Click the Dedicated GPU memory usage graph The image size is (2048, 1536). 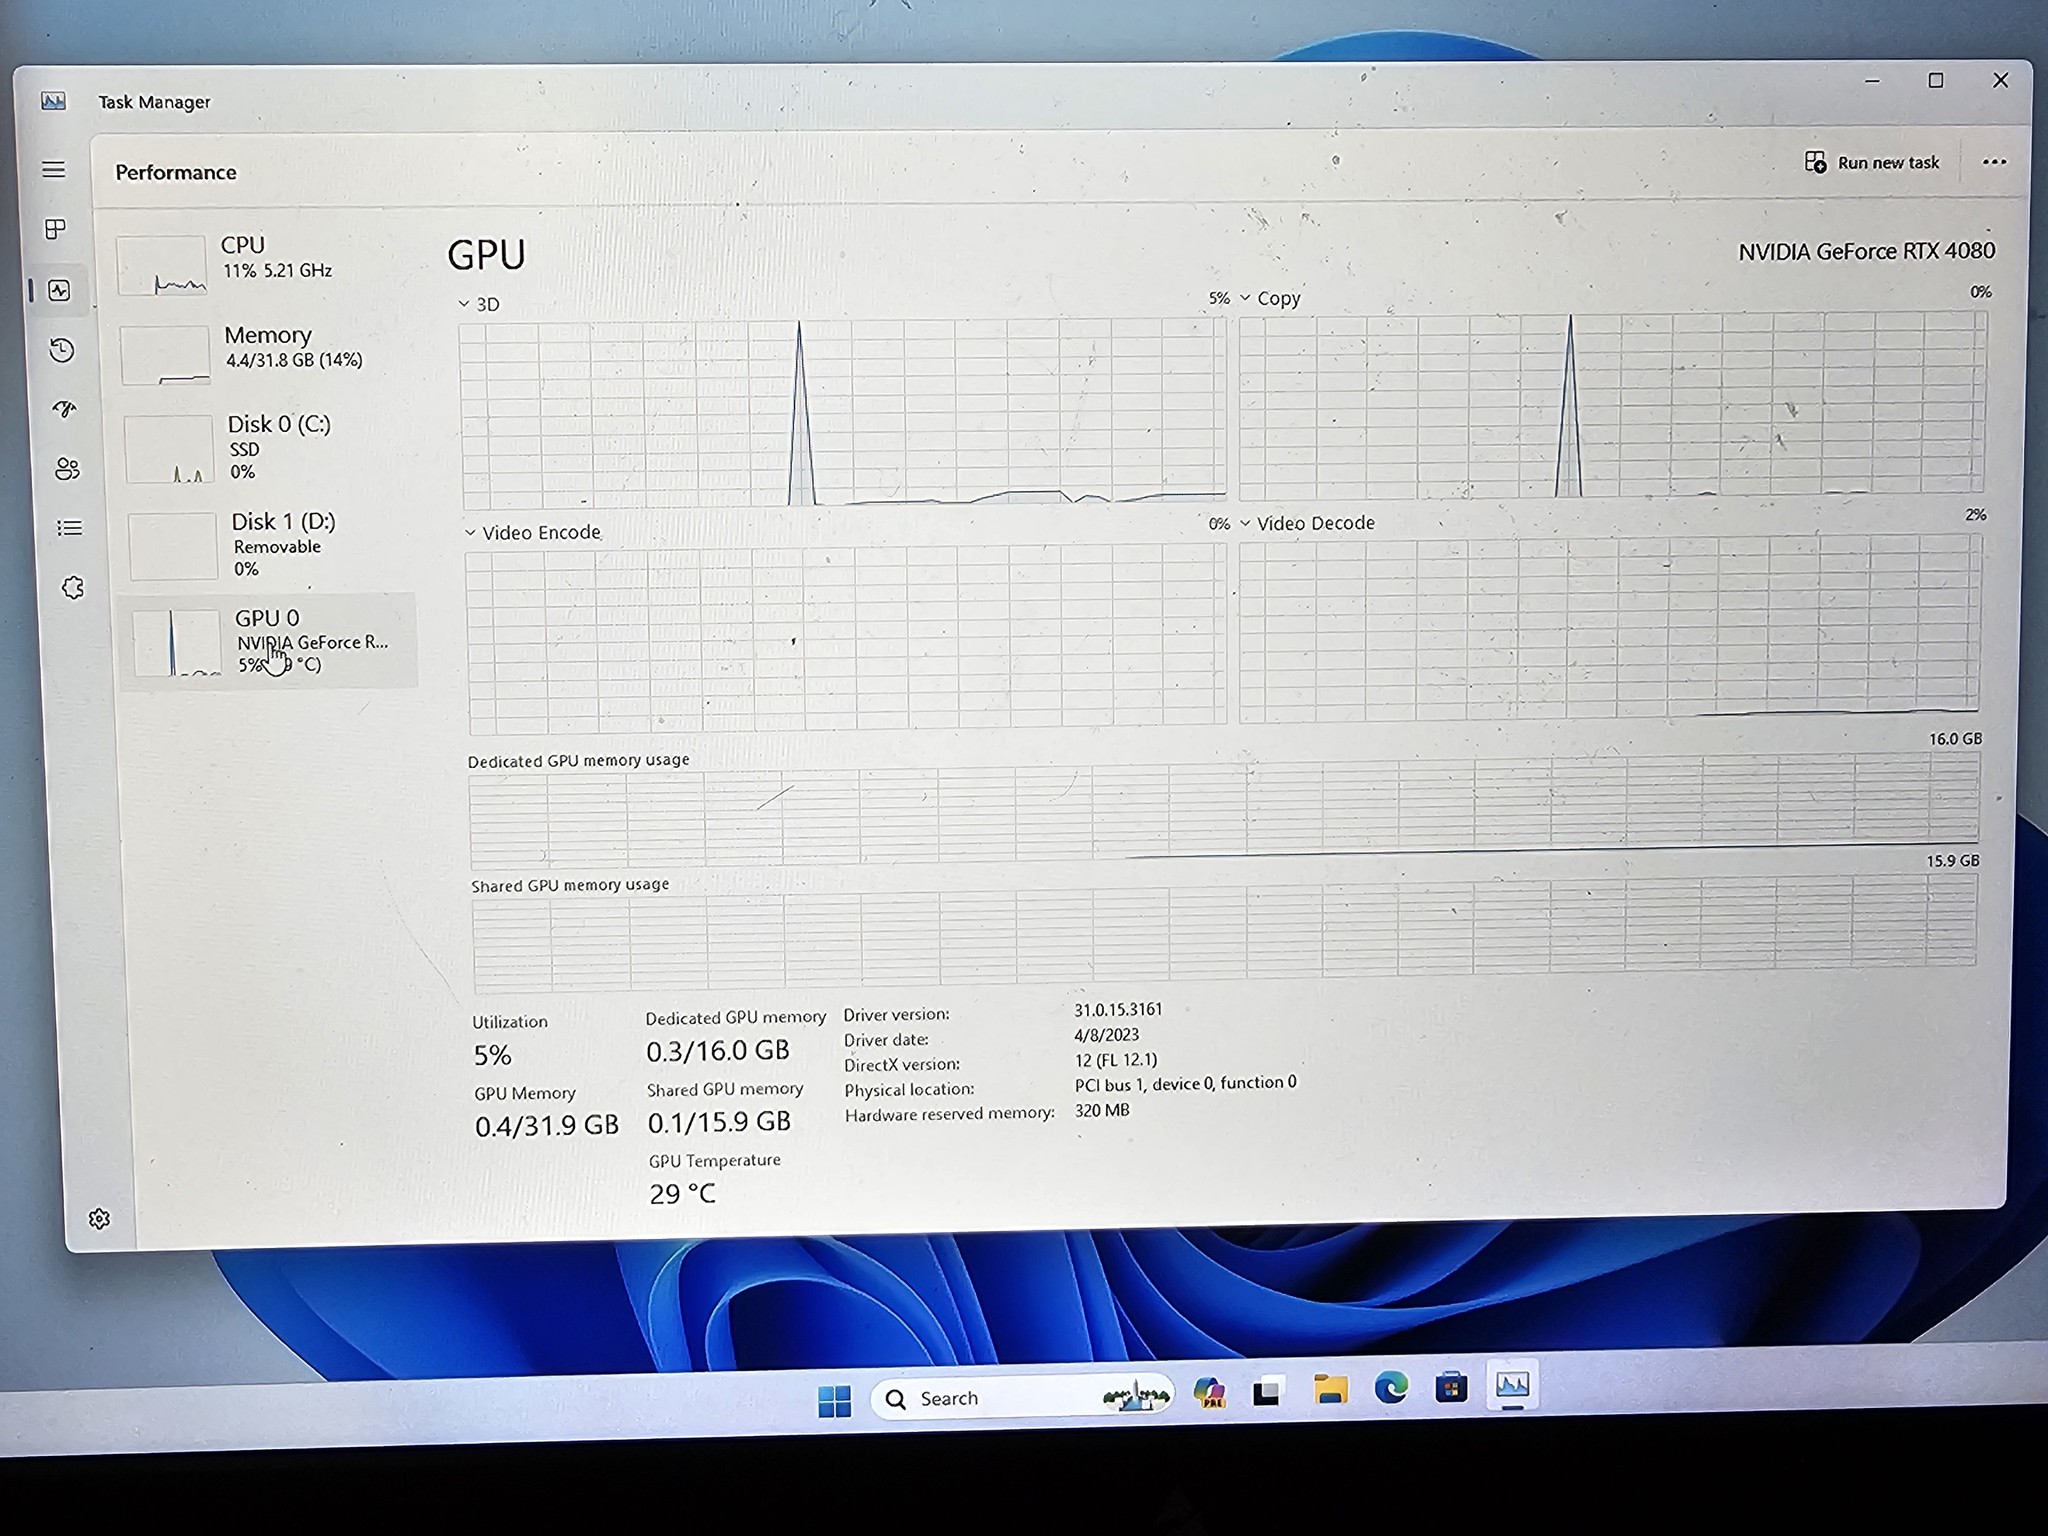[x=1225, y=812]
